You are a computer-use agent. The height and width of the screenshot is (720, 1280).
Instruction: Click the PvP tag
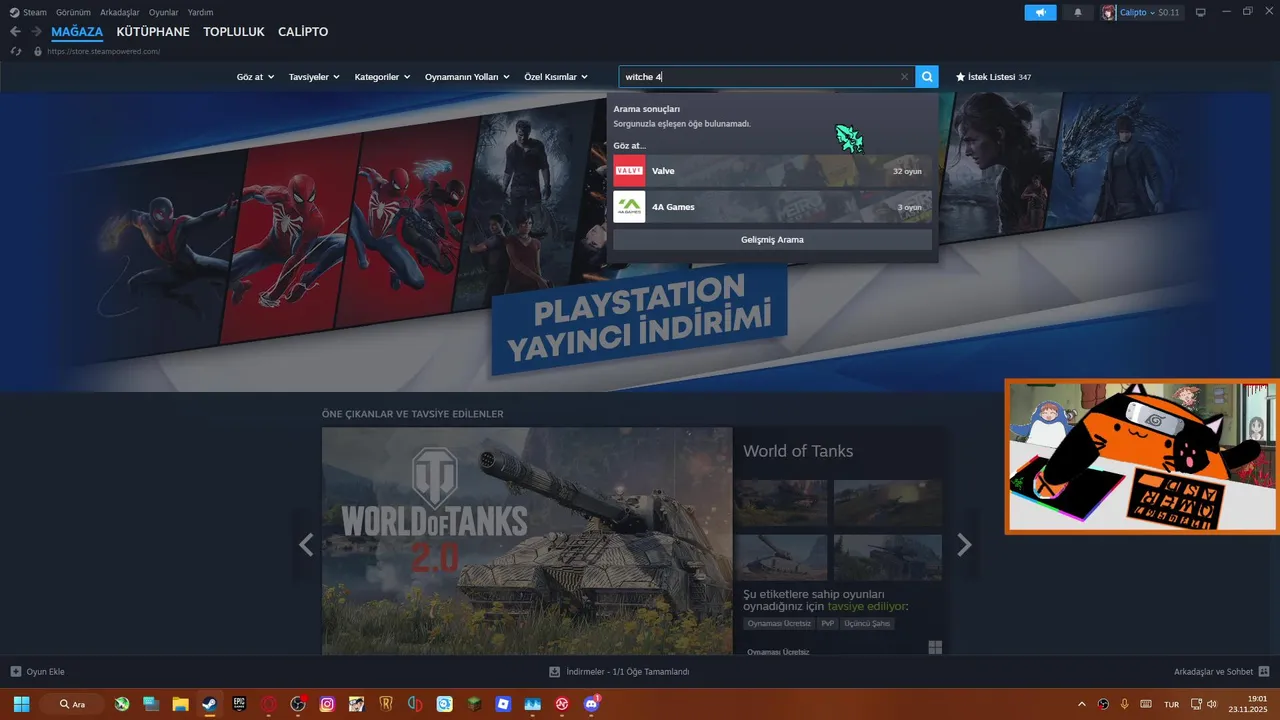click(827, 624)
